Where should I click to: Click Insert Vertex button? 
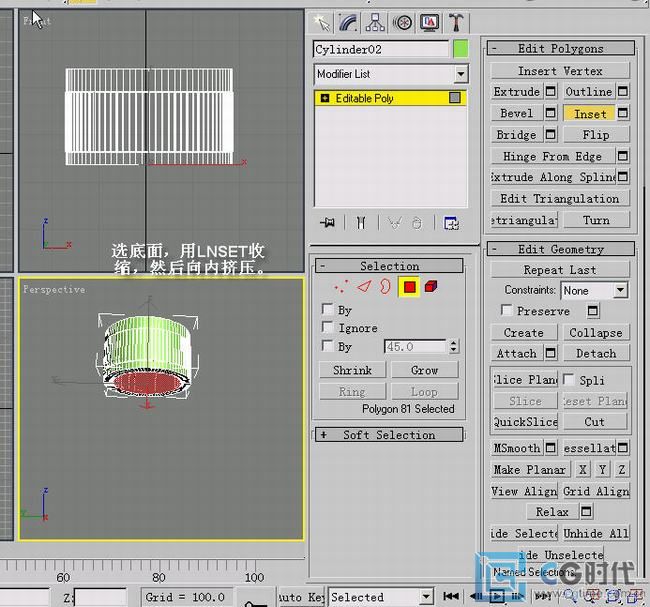point(560,71)
